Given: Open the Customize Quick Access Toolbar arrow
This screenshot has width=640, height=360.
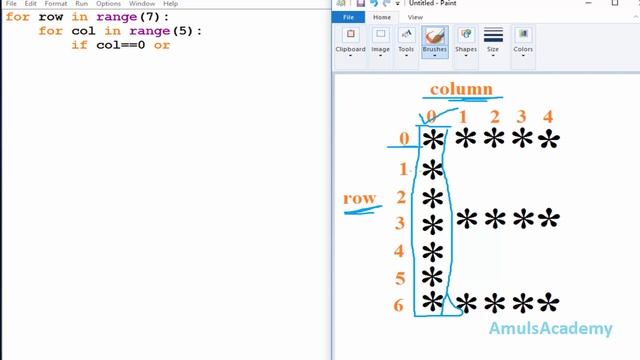Looking at the screenshot, I should click(397, 4).
